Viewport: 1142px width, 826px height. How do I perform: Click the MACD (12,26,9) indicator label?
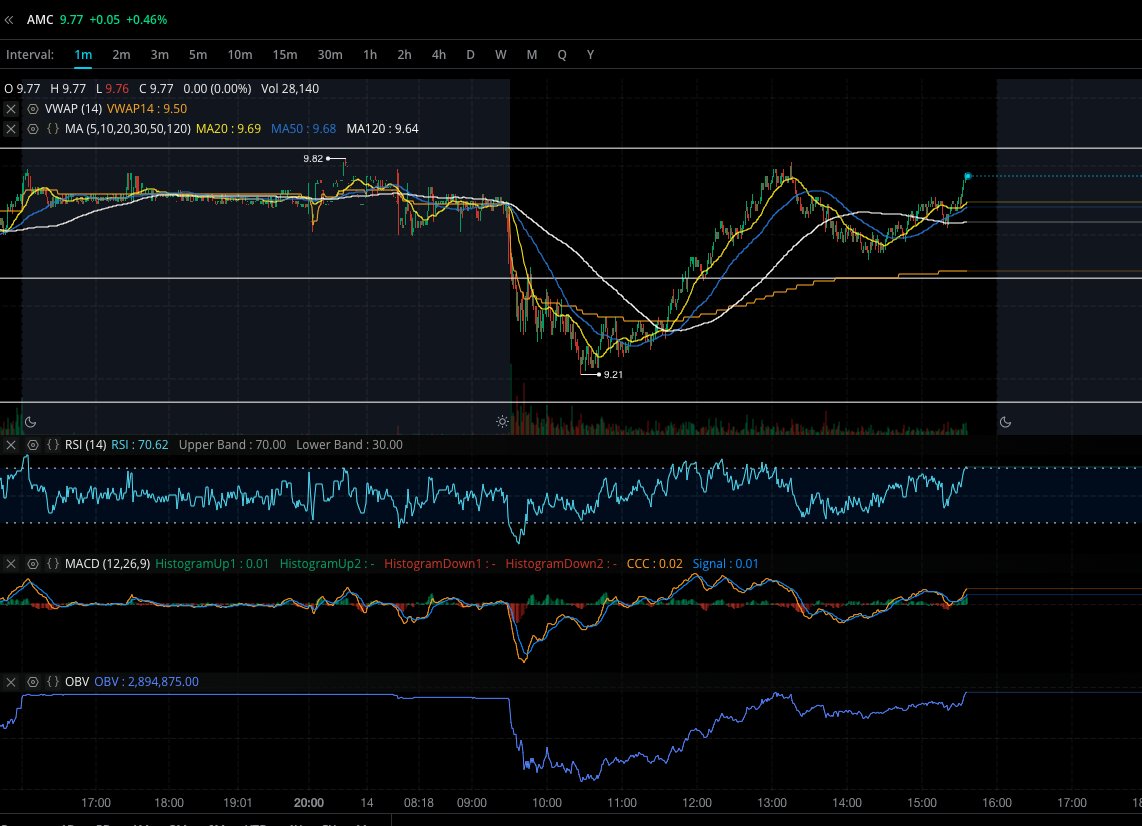point(107,564)
